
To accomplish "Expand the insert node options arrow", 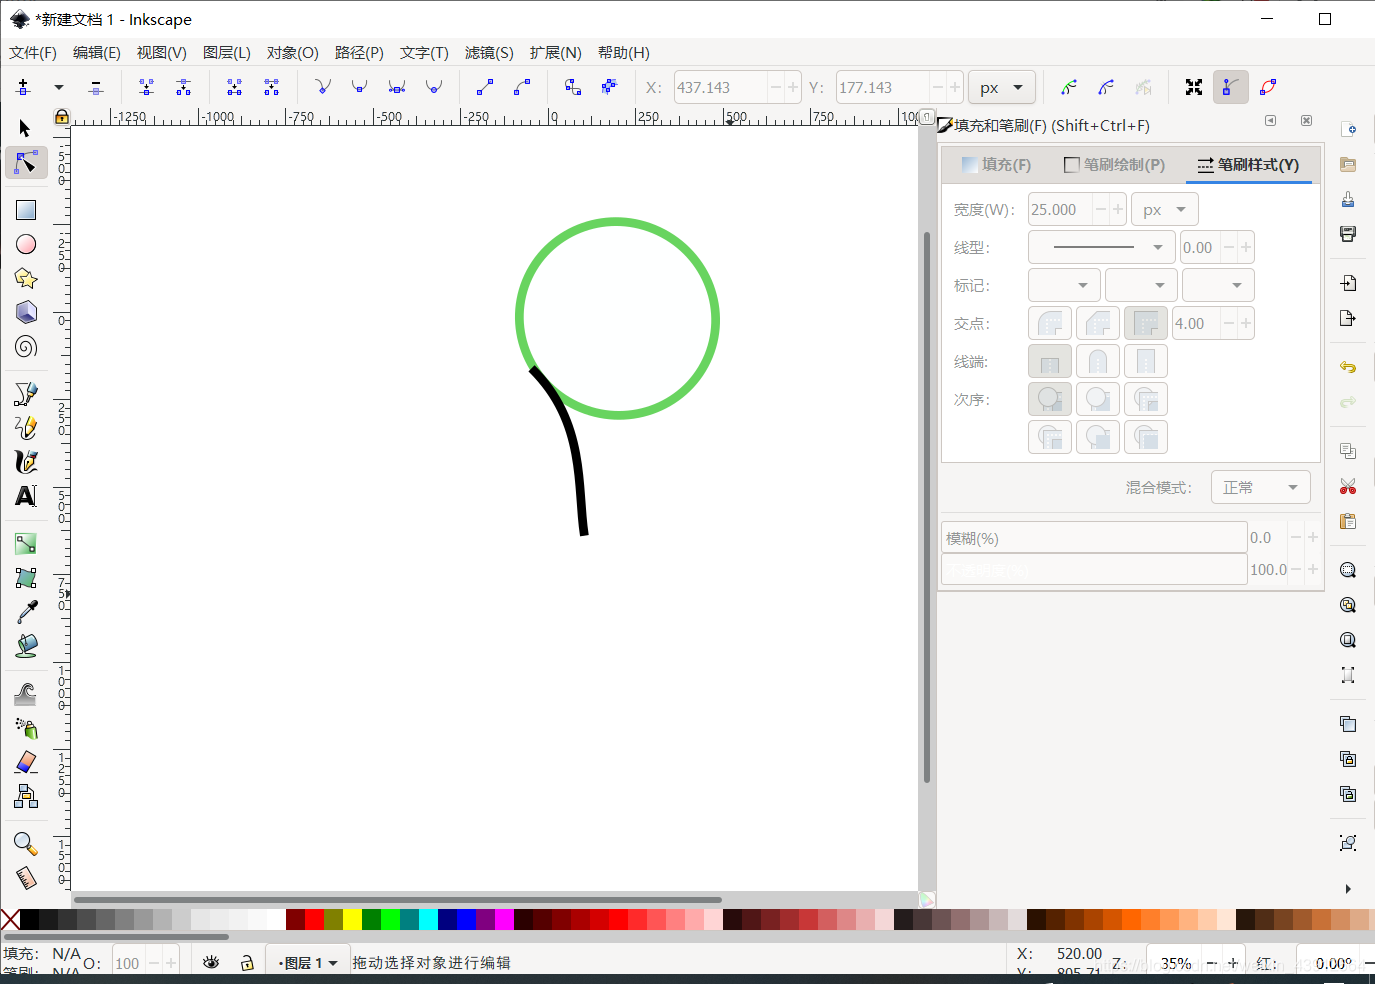I will click(x=59, y=88).
